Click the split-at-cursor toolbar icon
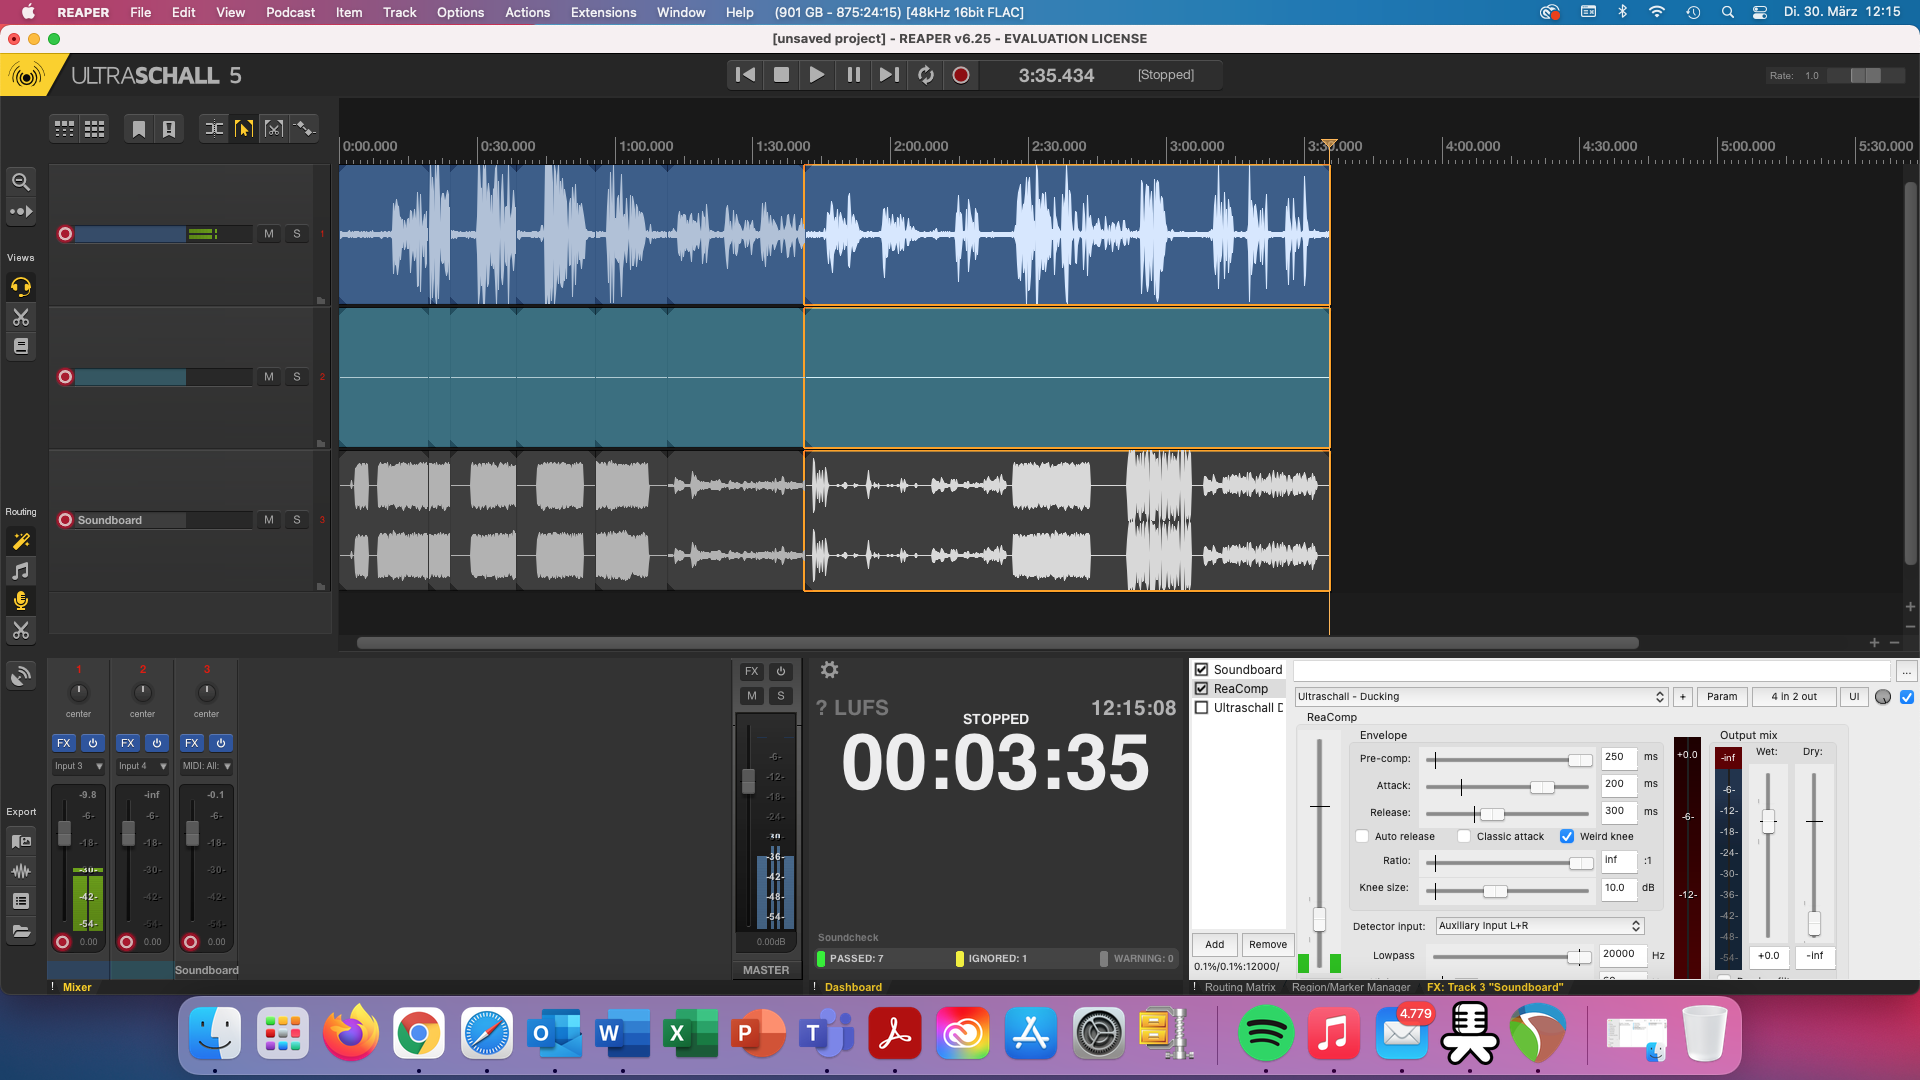Image resolution: width=1920 pixels, height=1080 pixels. coord(214,129)
